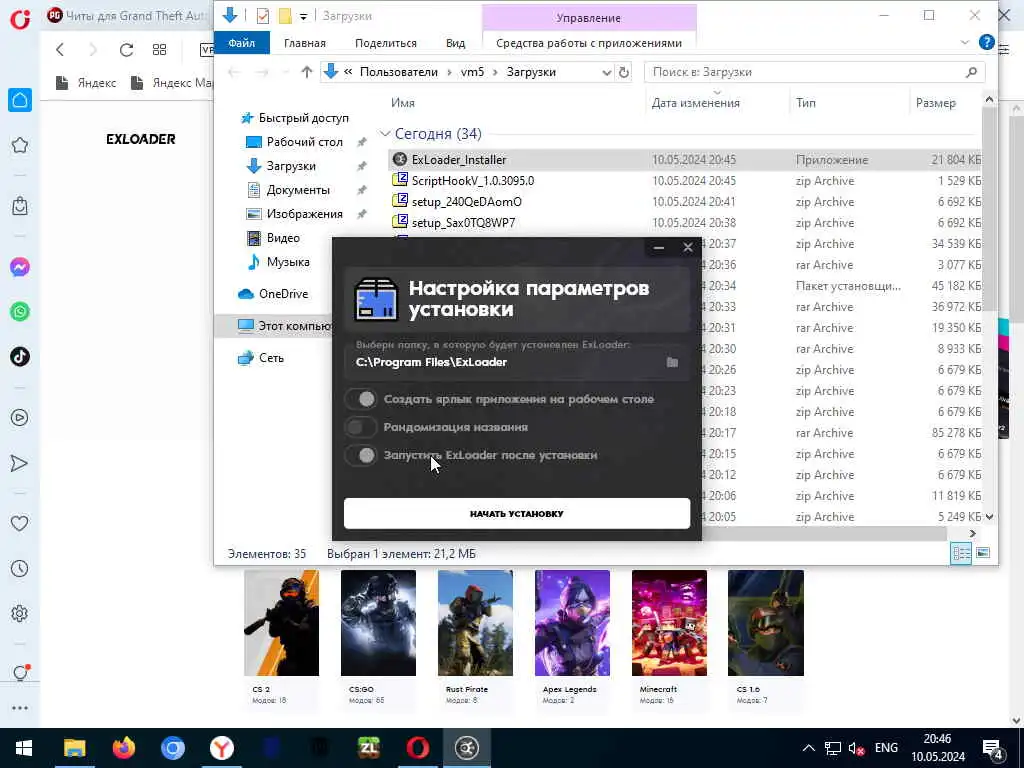
Task: Open Opera shopping bag sidebar icon
Action: [20, 206]
